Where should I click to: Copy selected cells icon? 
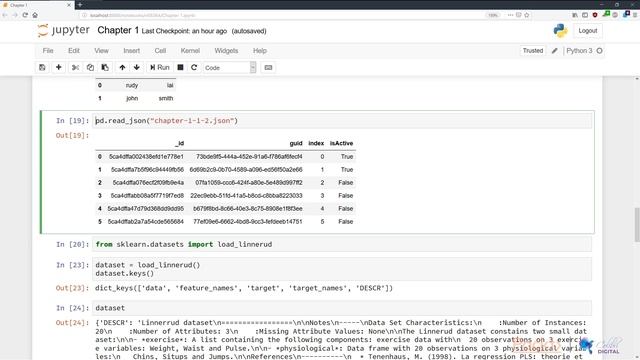coord(90,67)
